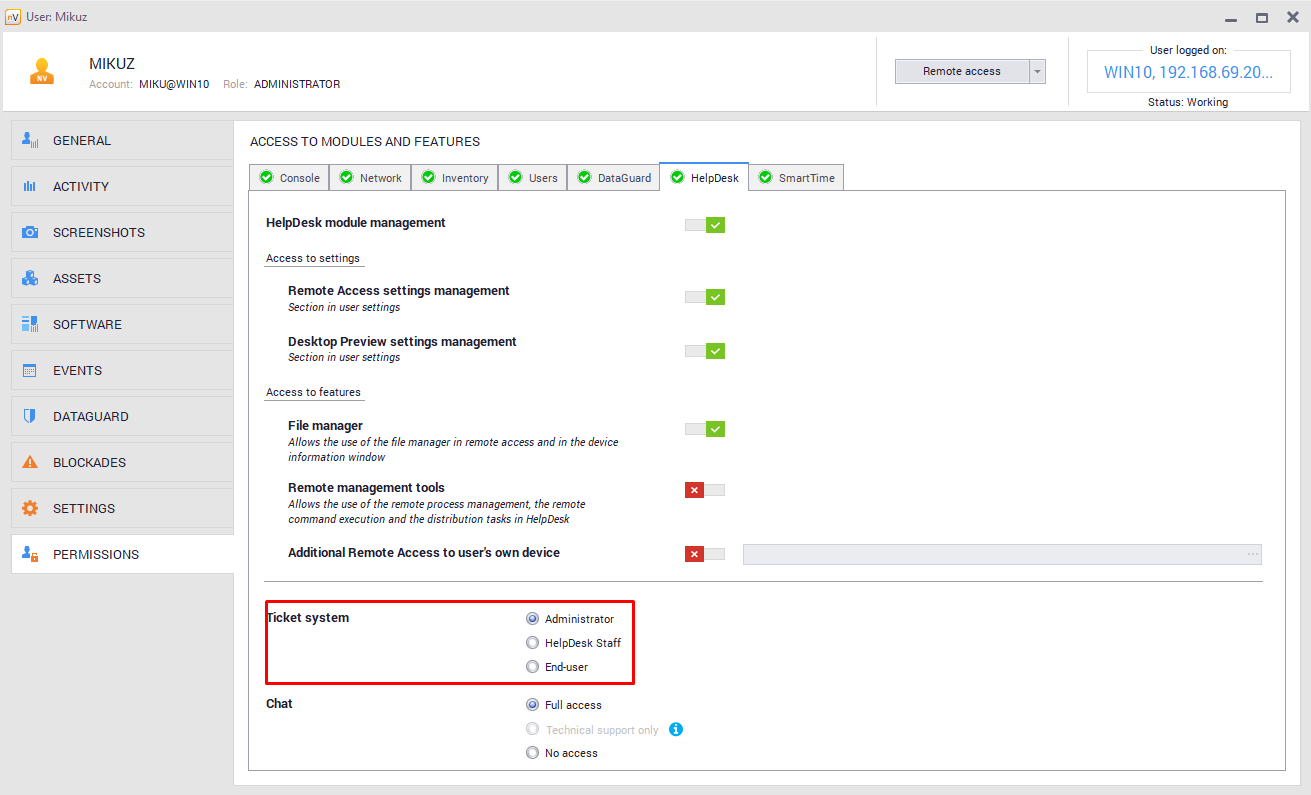Click the Settings gear icon in sidebar
The image size is (1311, 795).
click(x=30, y=508)
